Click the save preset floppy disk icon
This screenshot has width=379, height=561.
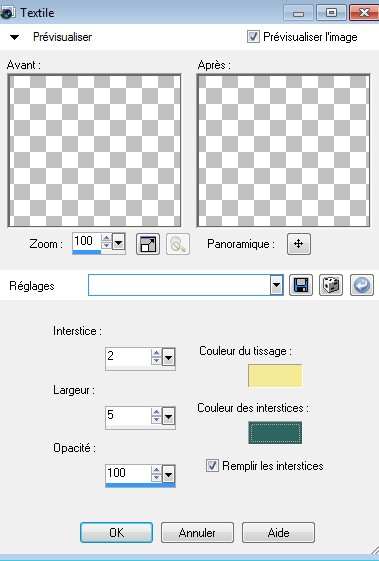click(301, 285)
